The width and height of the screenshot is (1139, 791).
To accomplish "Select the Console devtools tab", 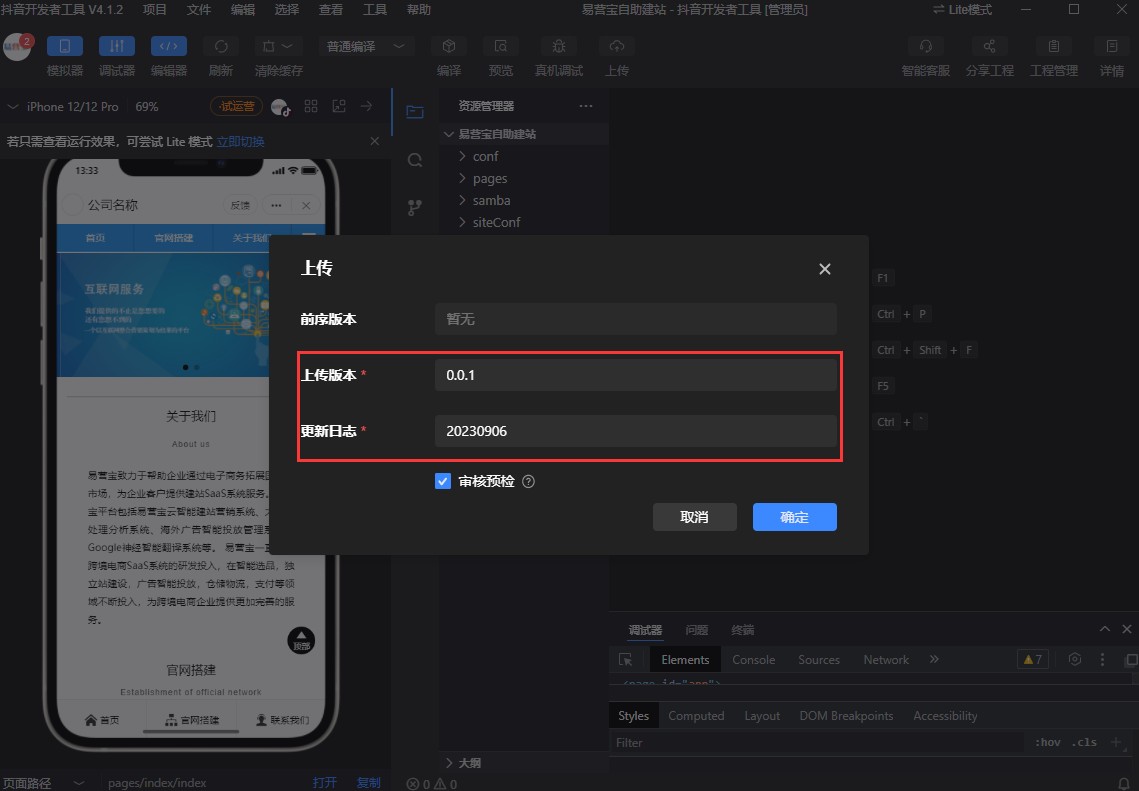I will click(x=753, y=660).
